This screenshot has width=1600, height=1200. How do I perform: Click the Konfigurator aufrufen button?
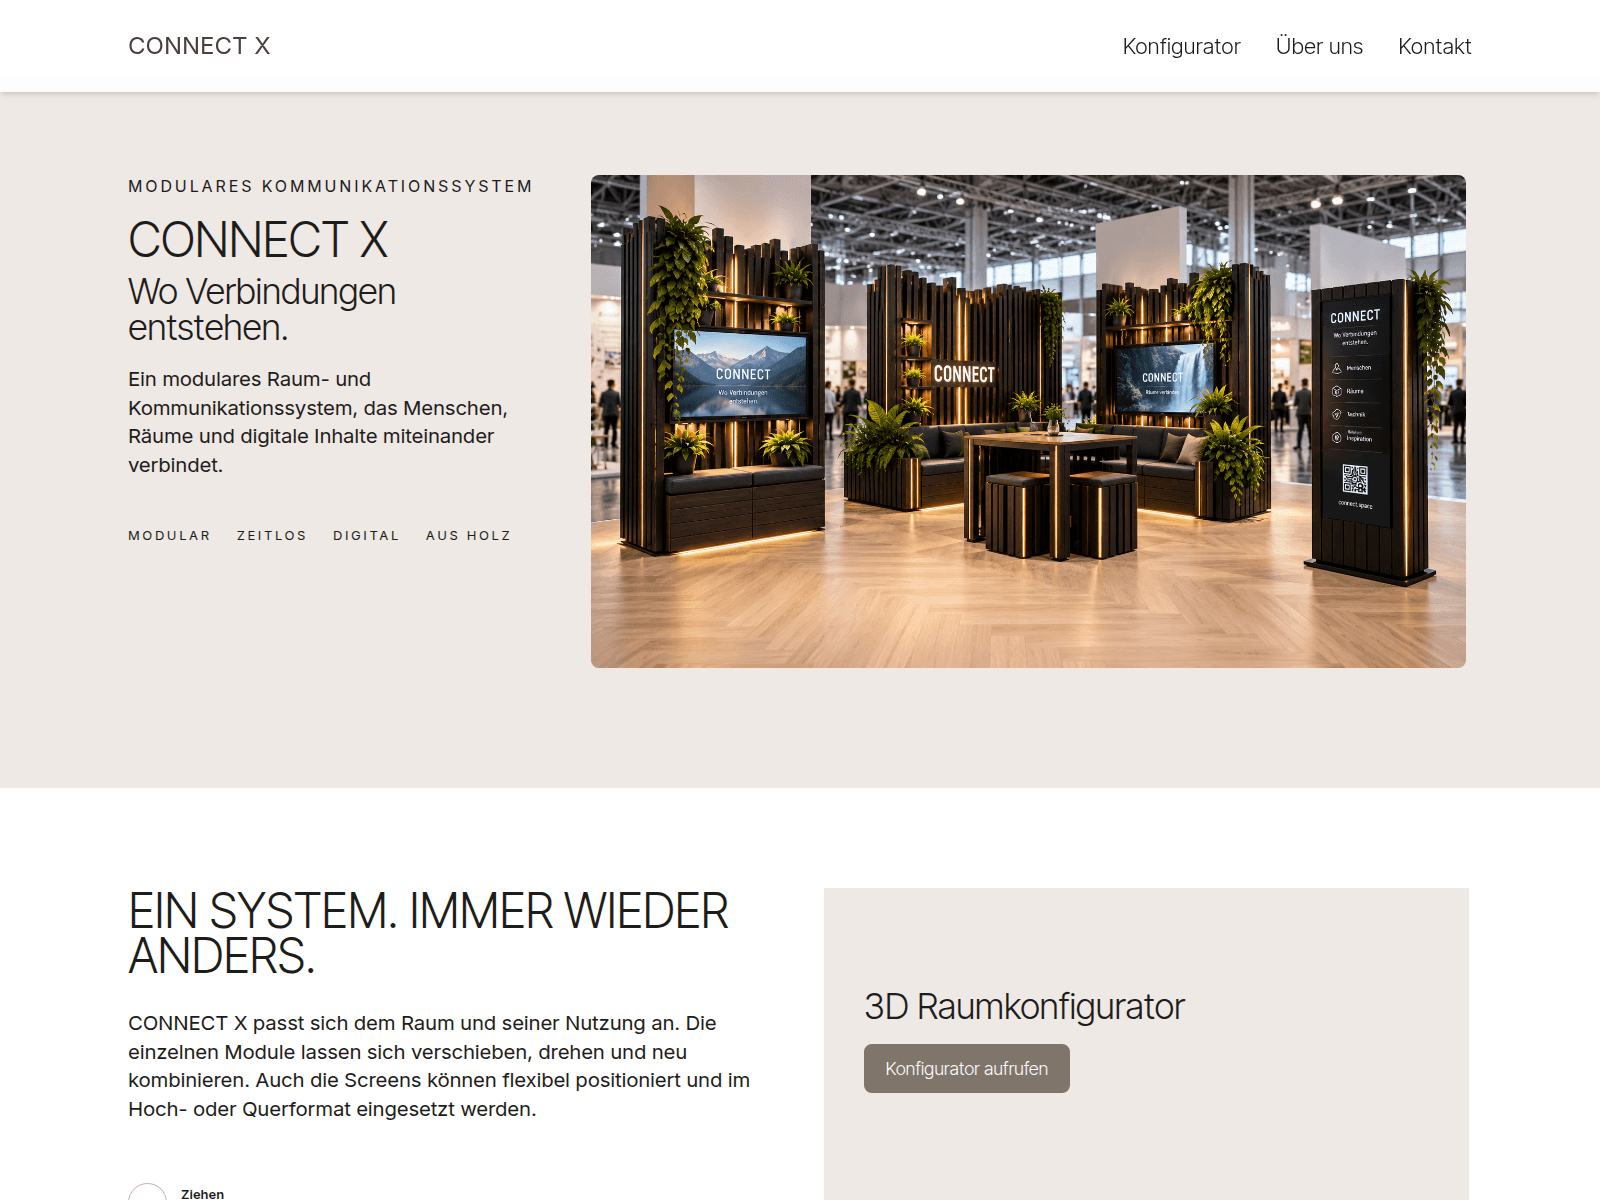pyautogui.click(x=967, y=1068)
